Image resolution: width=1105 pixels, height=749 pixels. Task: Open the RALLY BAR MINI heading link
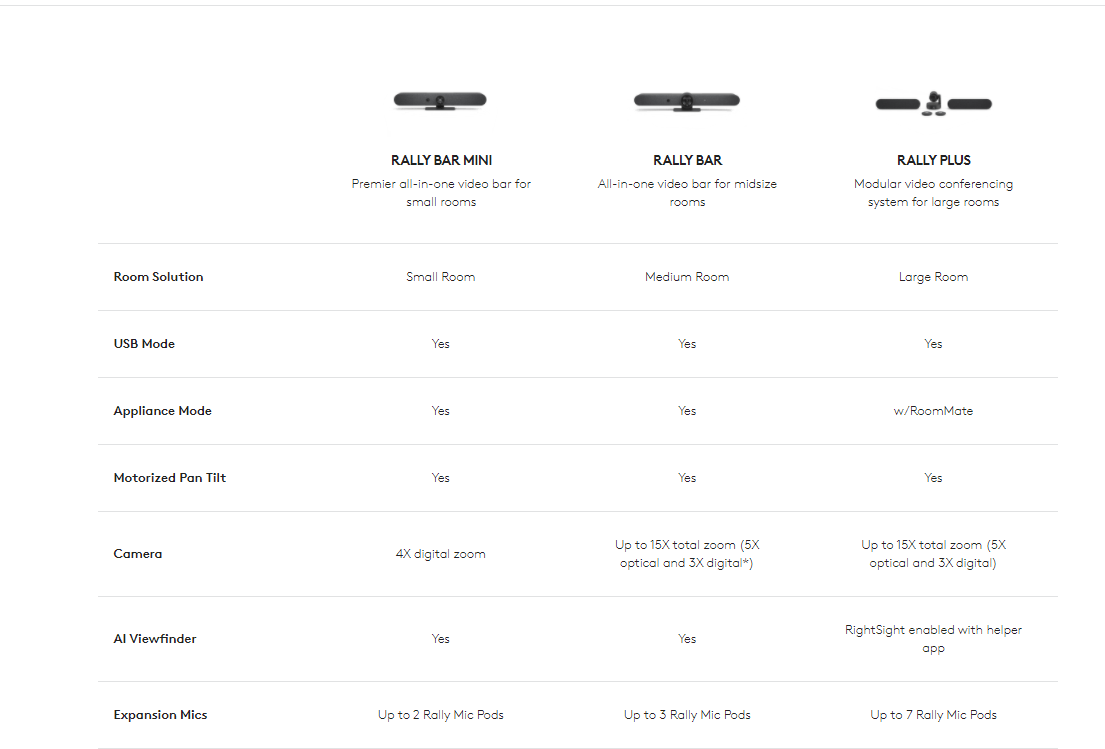click(441, 160)
